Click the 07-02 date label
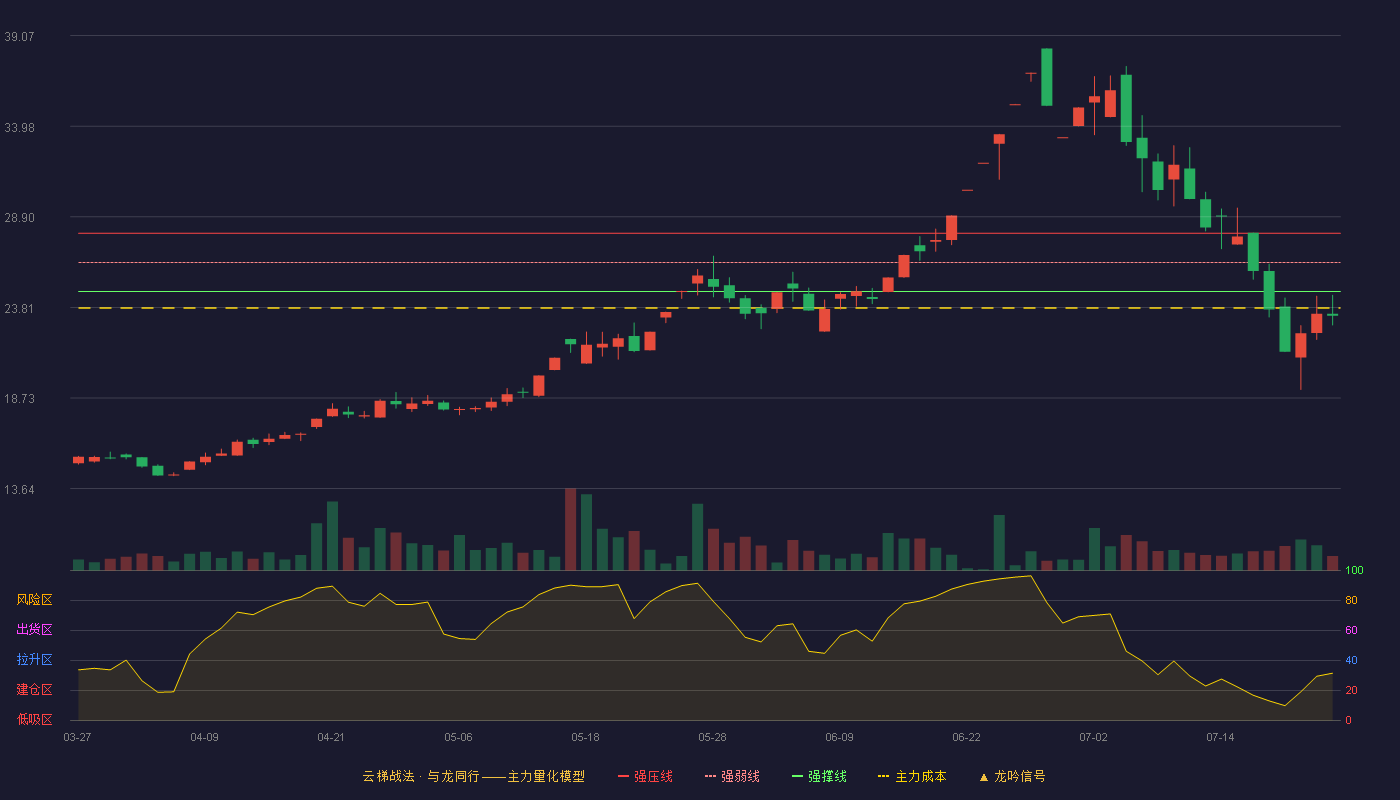Viewport: 1400px width, 800px height. (1093, 737)
